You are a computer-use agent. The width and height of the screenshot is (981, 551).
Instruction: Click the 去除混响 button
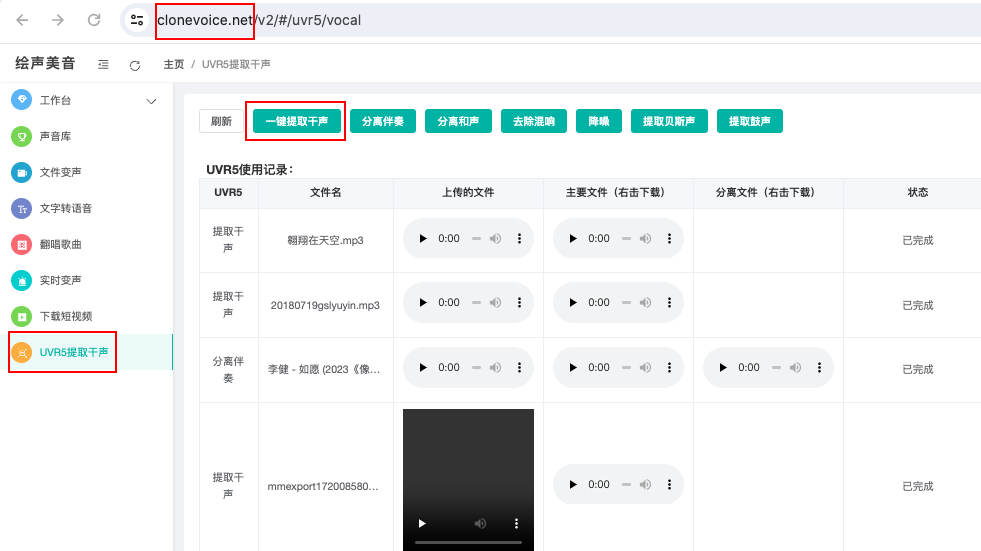click(534, 121)
